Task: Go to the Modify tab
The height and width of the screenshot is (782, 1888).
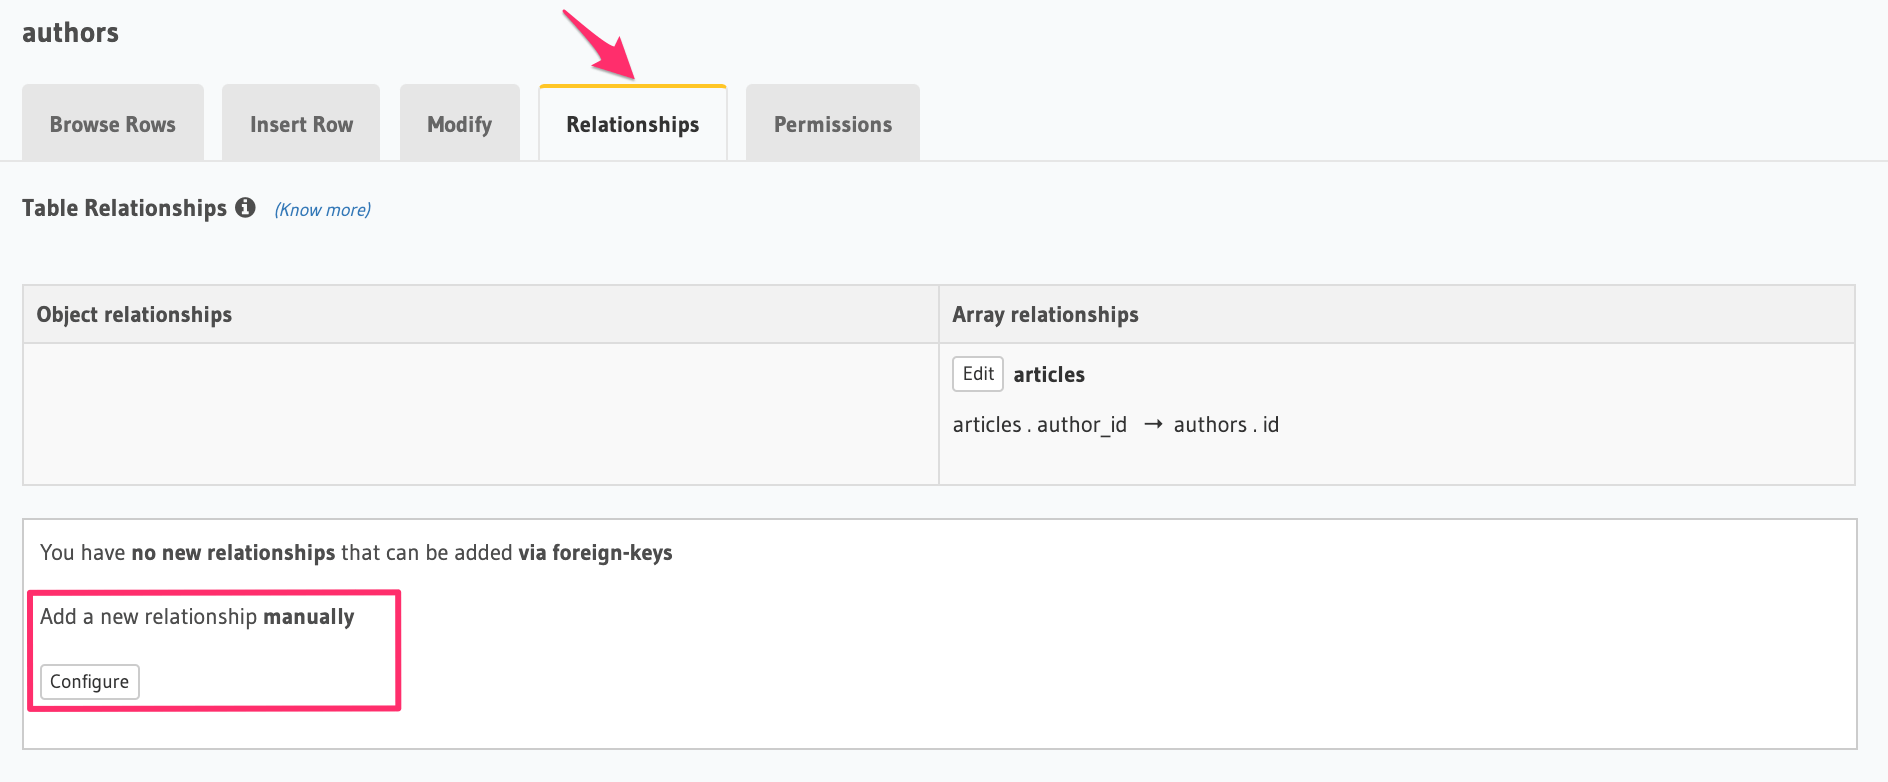Action: (459, 124)
